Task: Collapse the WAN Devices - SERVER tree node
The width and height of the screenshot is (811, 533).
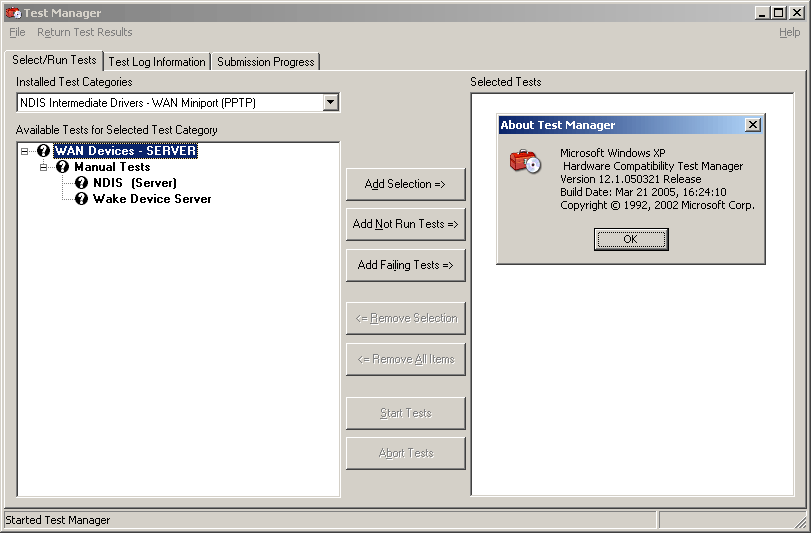Action: pyautogui.click(x=24, y=151)
